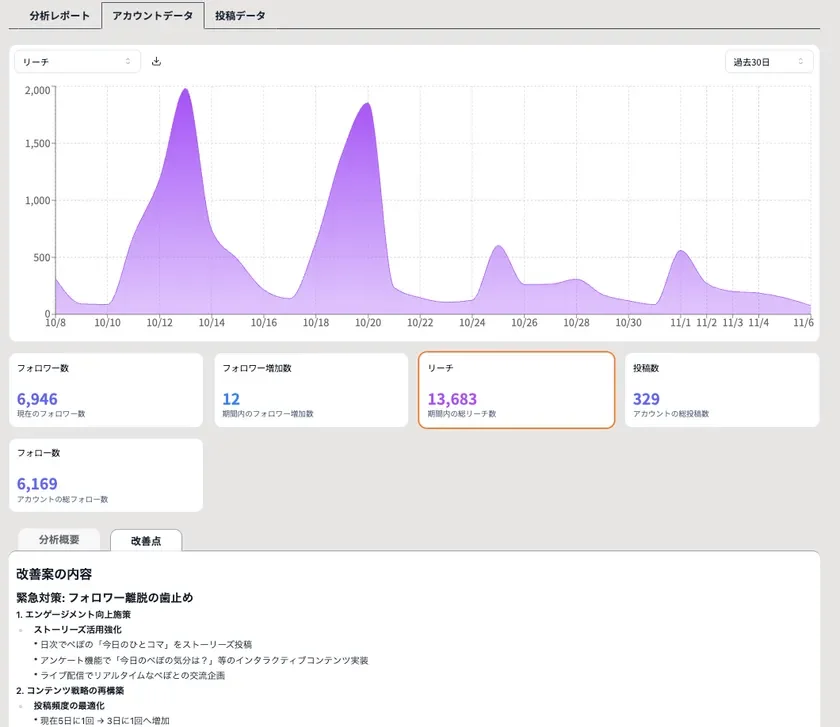Click the highlighted リーチ metric card

pyautogui.click(x=517, y=390)
